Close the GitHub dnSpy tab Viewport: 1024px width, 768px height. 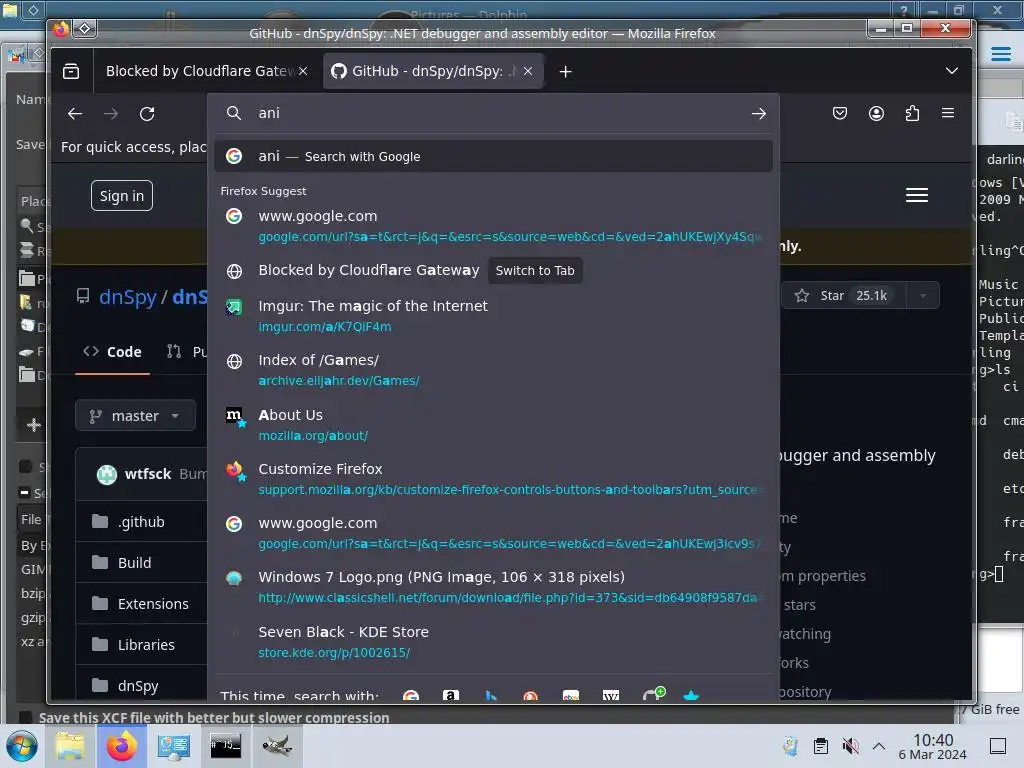[x=528, y=71]
